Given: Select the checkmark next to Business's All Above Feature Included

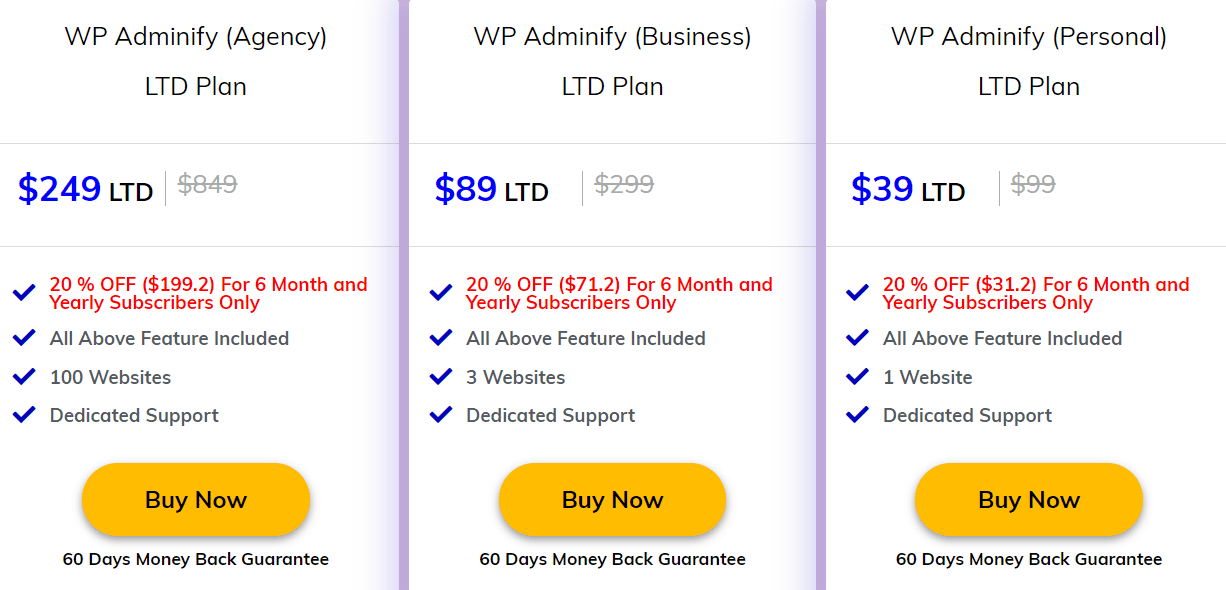Looking at the screenshot, I should tap(440, 338).
